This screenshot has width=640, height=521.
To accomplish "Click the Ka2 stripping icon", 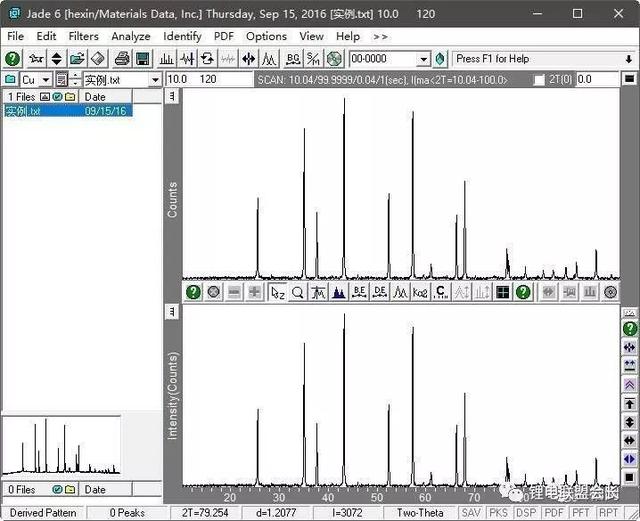I will 420,292.
